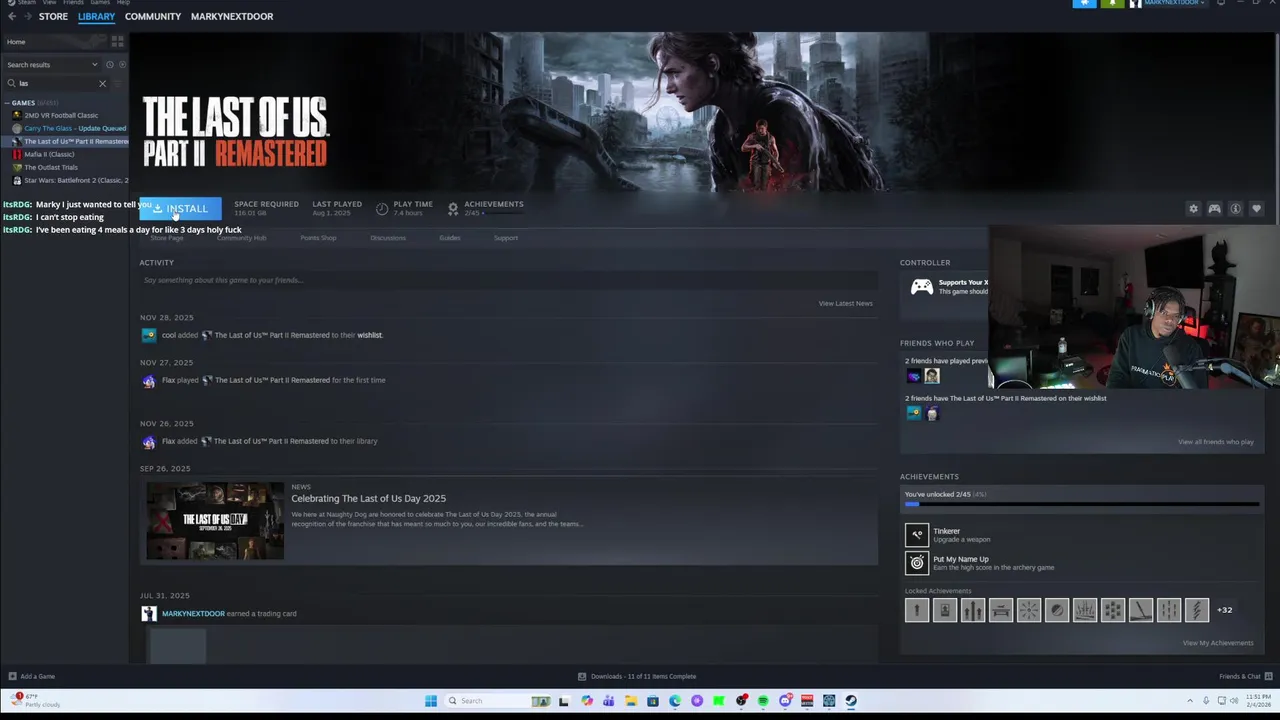The width and height of the screenshot is (1280, 720).
Task: Open controller layout icon
Action: tap(1214, 208)
